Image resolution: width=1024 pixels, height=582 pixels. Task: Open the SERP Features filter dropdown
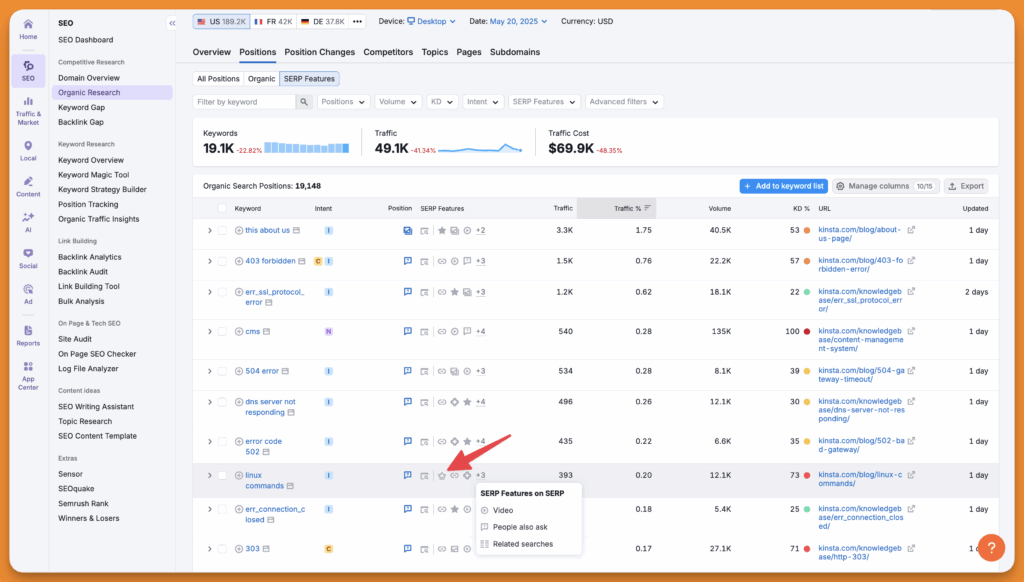[x=543, y=102]
